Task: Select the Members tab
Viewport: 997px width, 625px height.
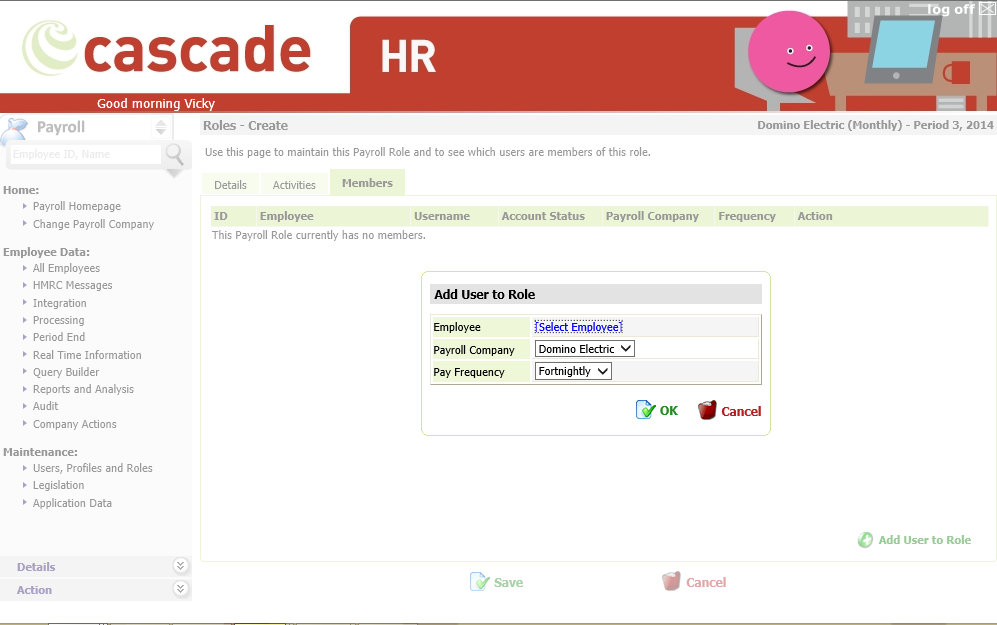Action: [367, 183]
